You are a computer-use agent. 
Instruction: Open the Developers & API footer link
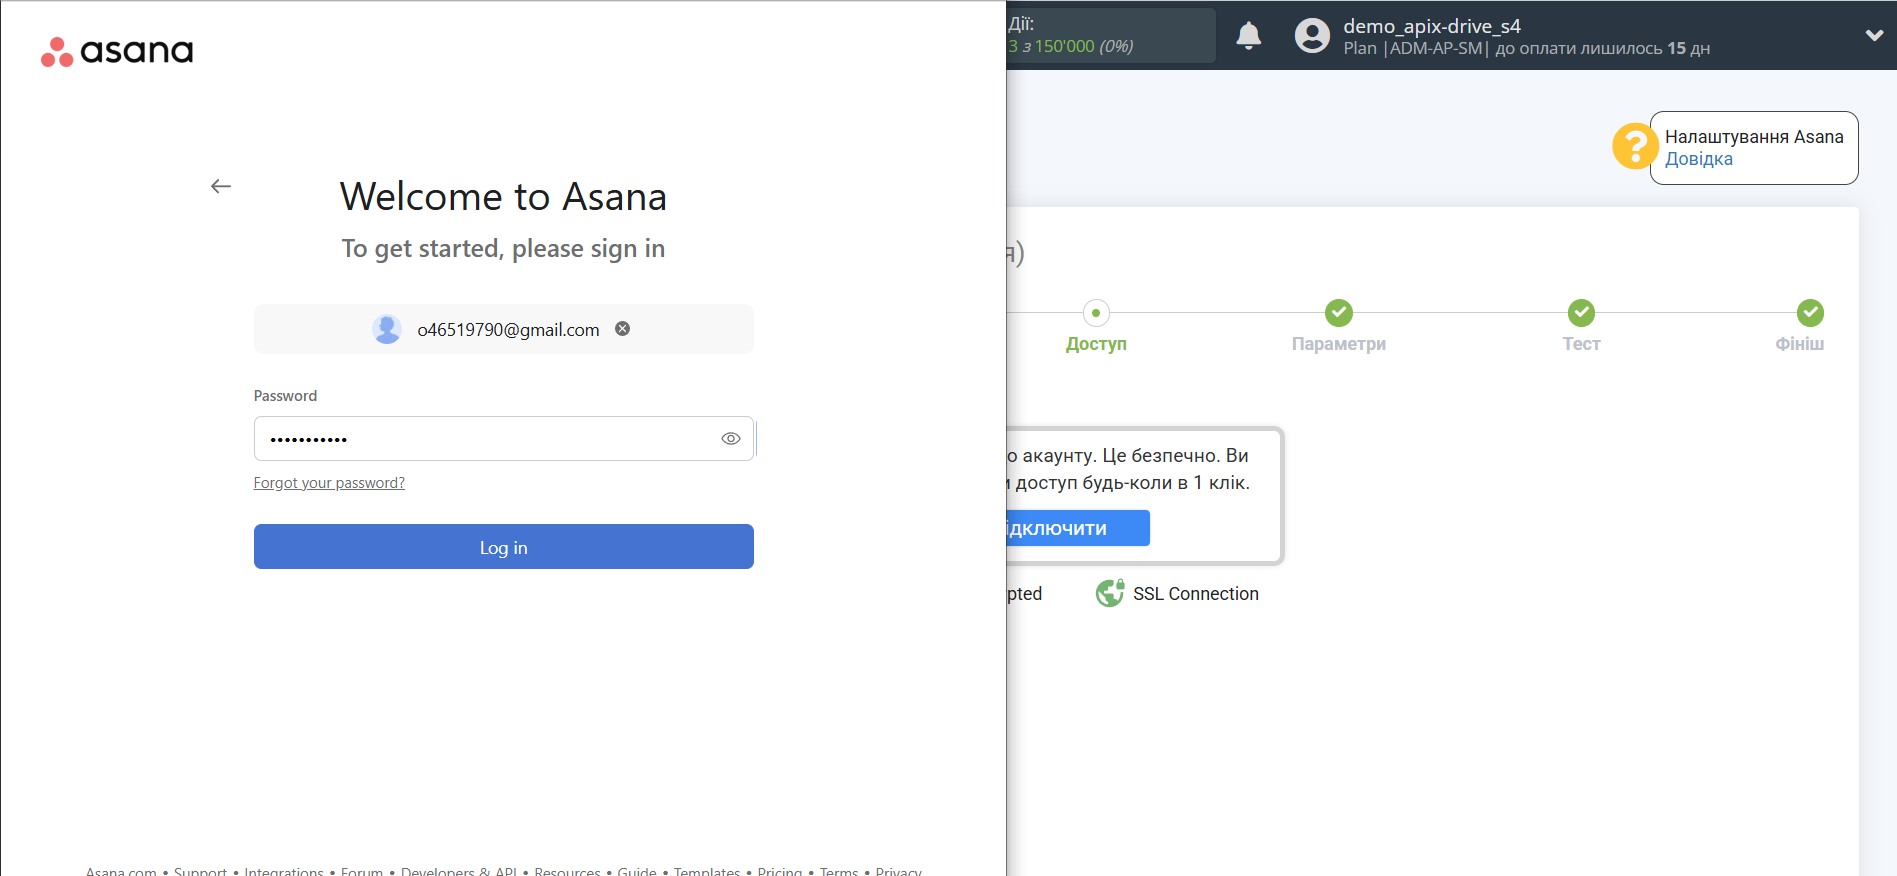pyautogui.click(x=459, y=870)
